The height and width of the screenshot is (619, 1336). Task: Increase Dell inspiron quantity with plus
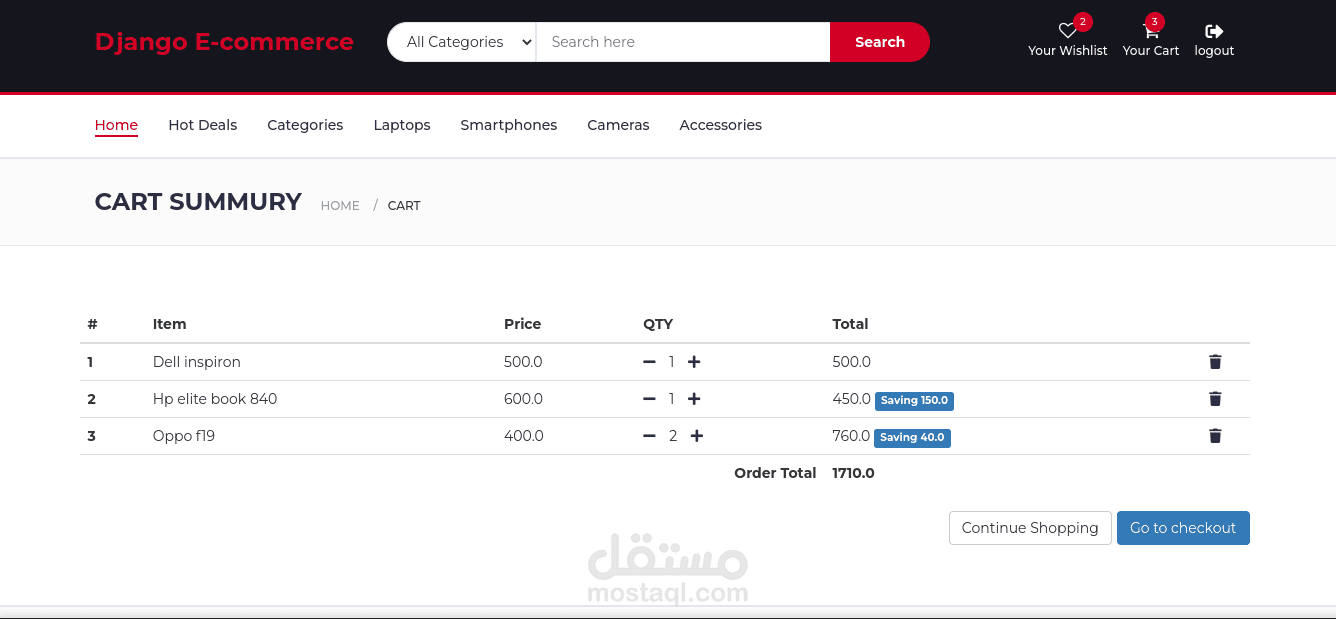(x=694, y=362)
